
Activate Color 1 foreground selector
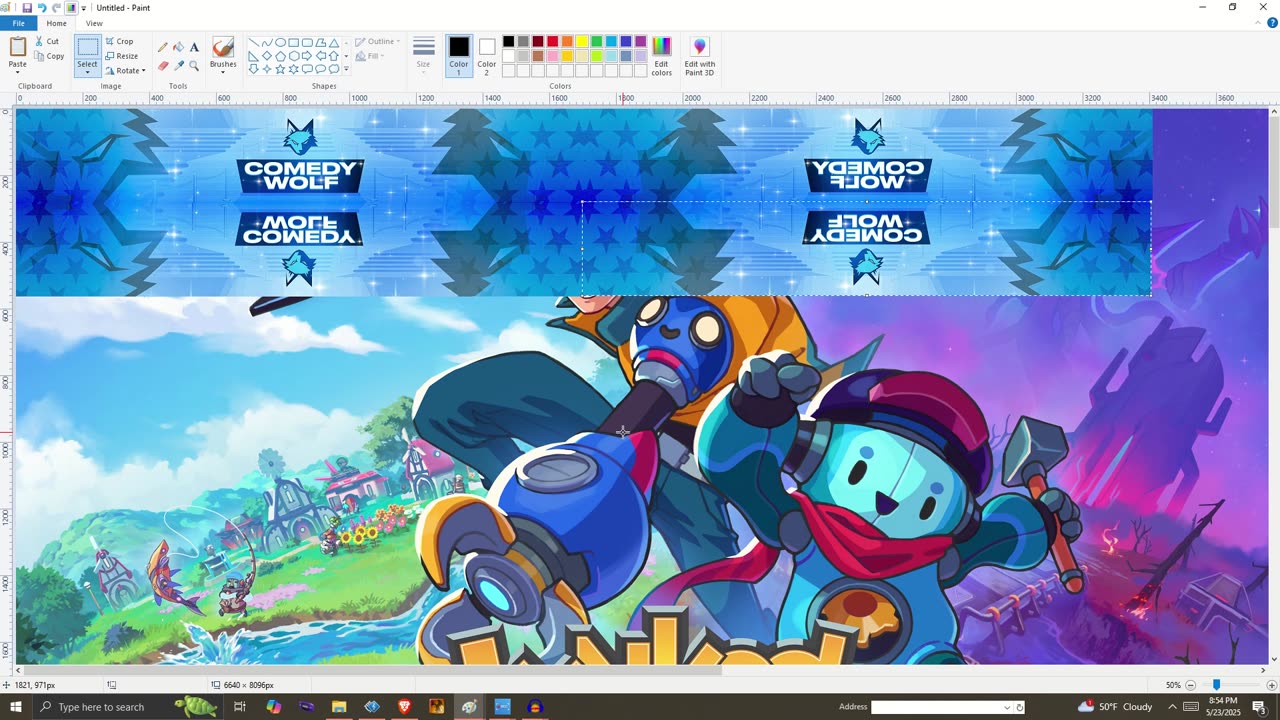459,56
